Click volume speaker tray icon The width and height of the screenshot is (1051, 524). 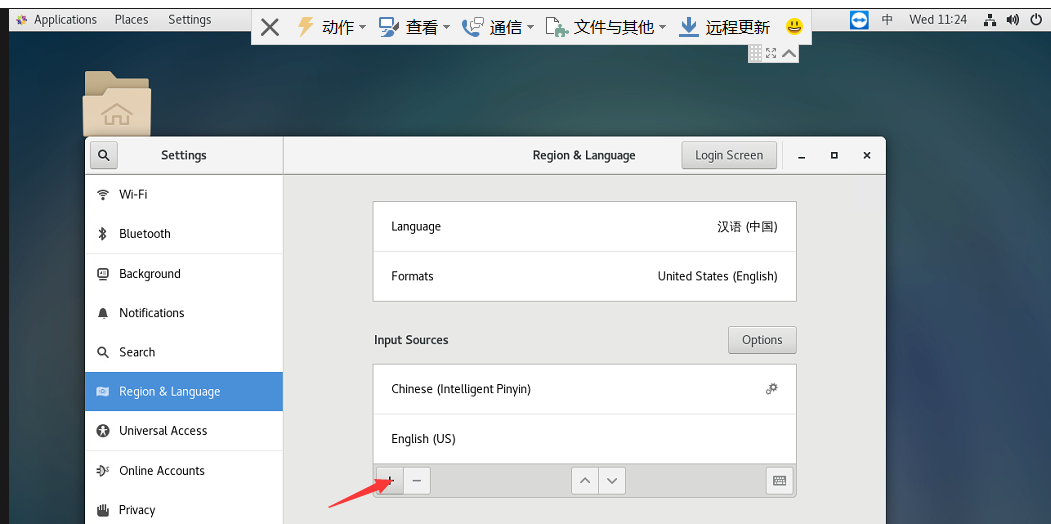tap(1012, 20)
